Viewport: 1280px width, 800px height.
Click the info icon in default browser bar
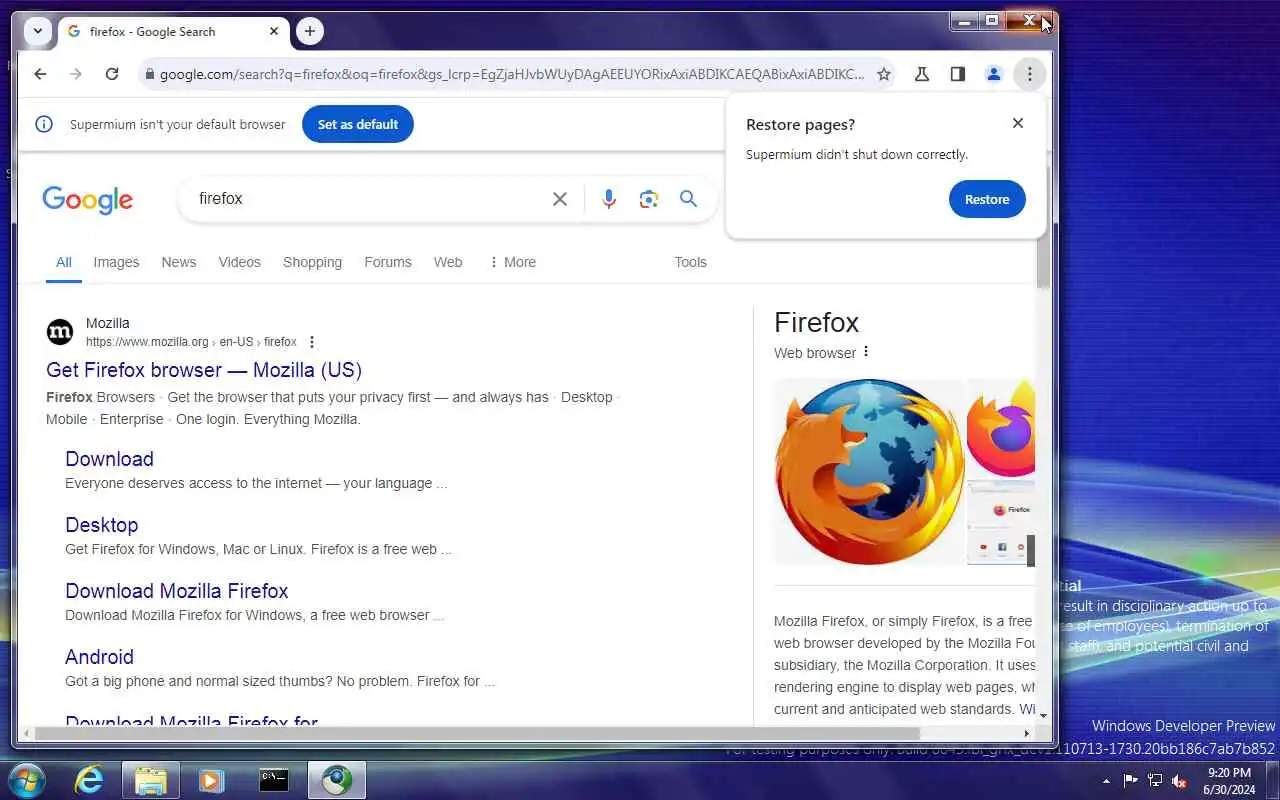point(44,124)
